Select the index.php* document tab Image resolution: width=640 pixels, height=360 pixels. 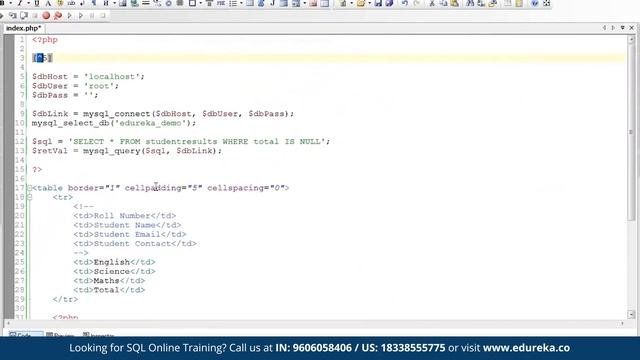23,28
